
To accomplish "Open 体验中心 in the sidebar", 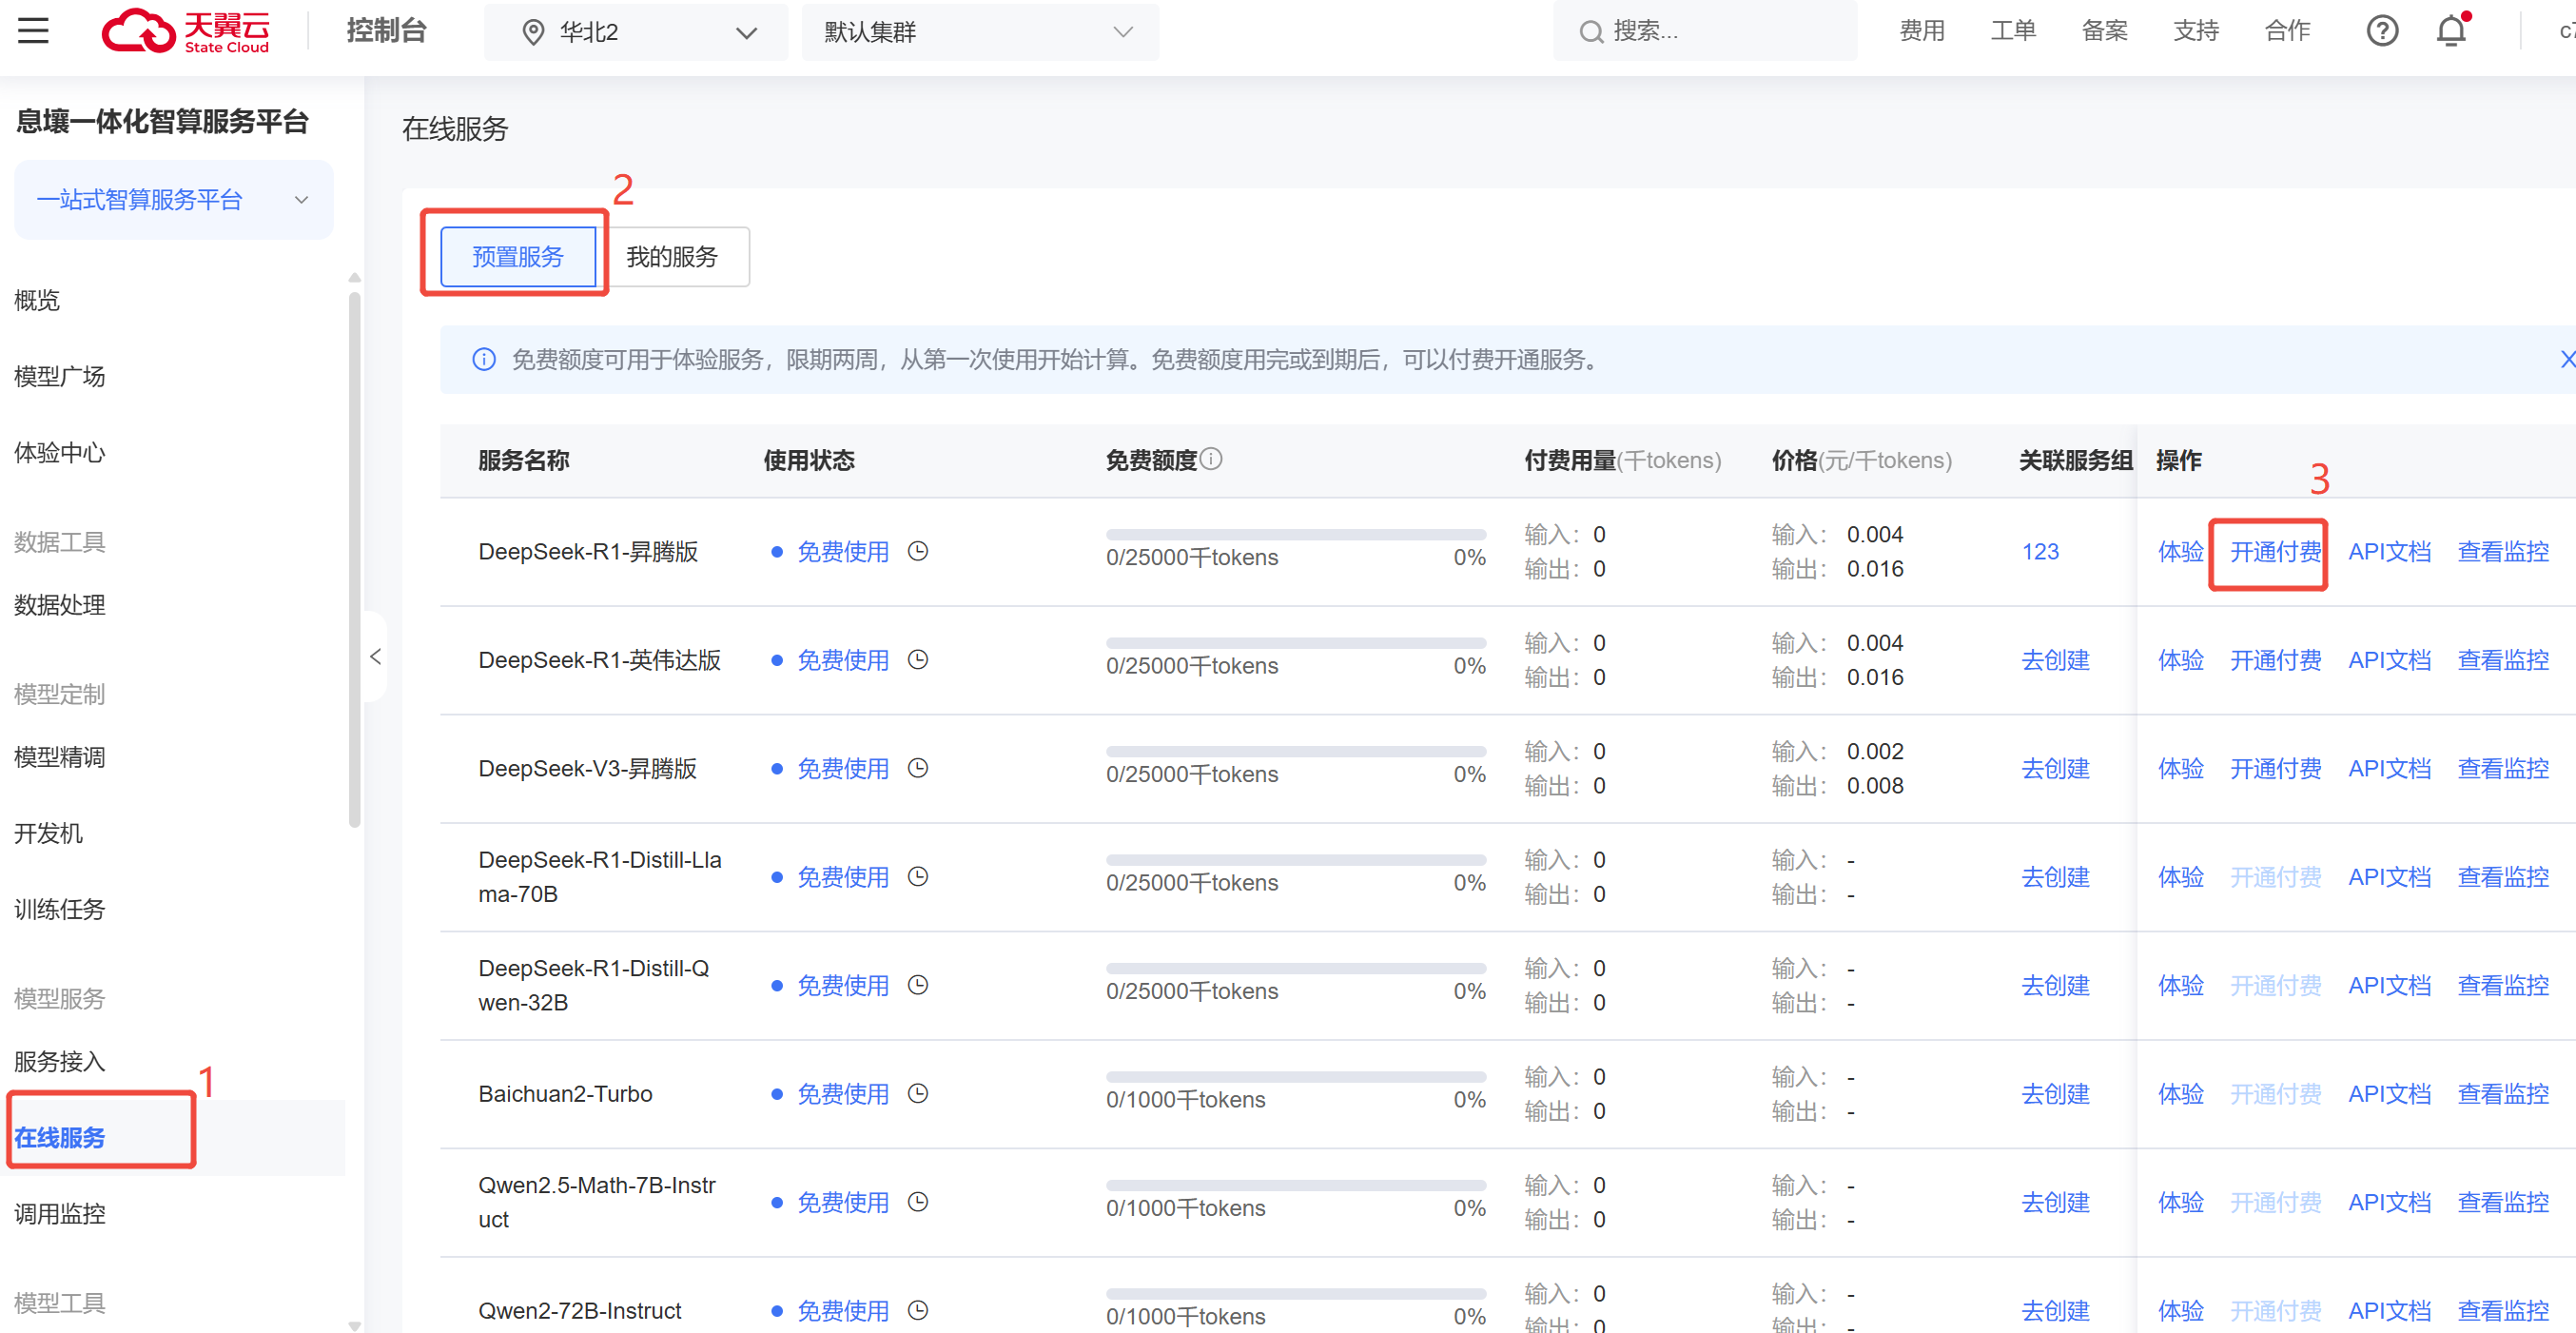I will (x=60, y=452).
